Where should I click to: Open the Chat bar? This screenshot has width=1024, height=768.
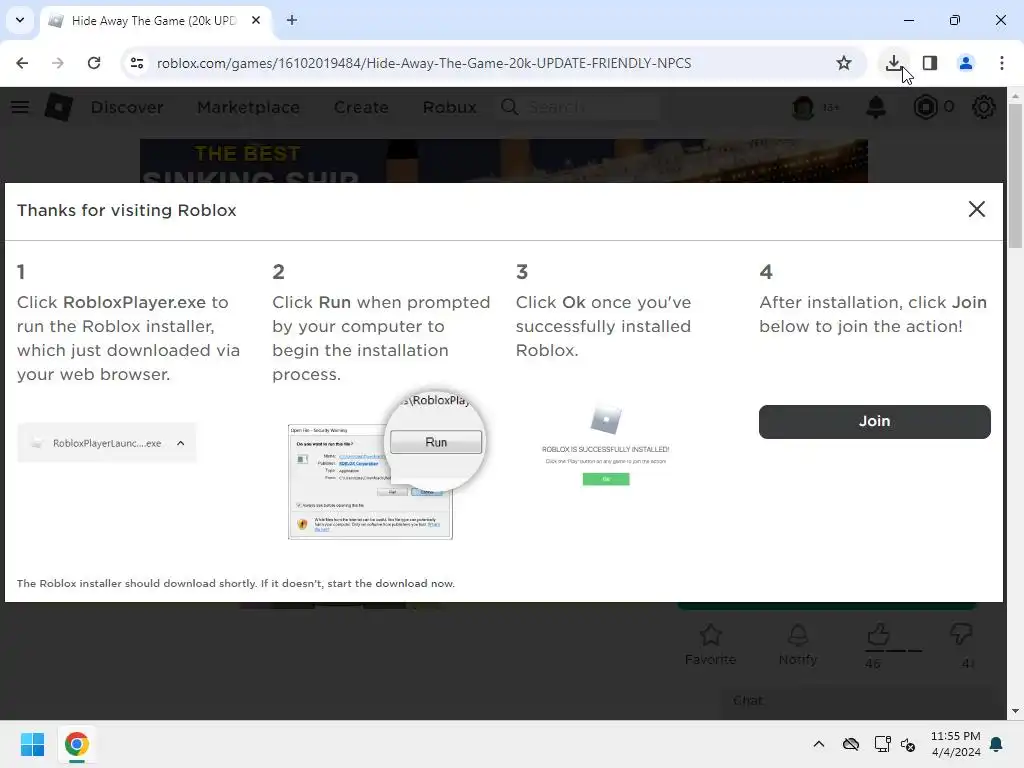tap(856, 701)
